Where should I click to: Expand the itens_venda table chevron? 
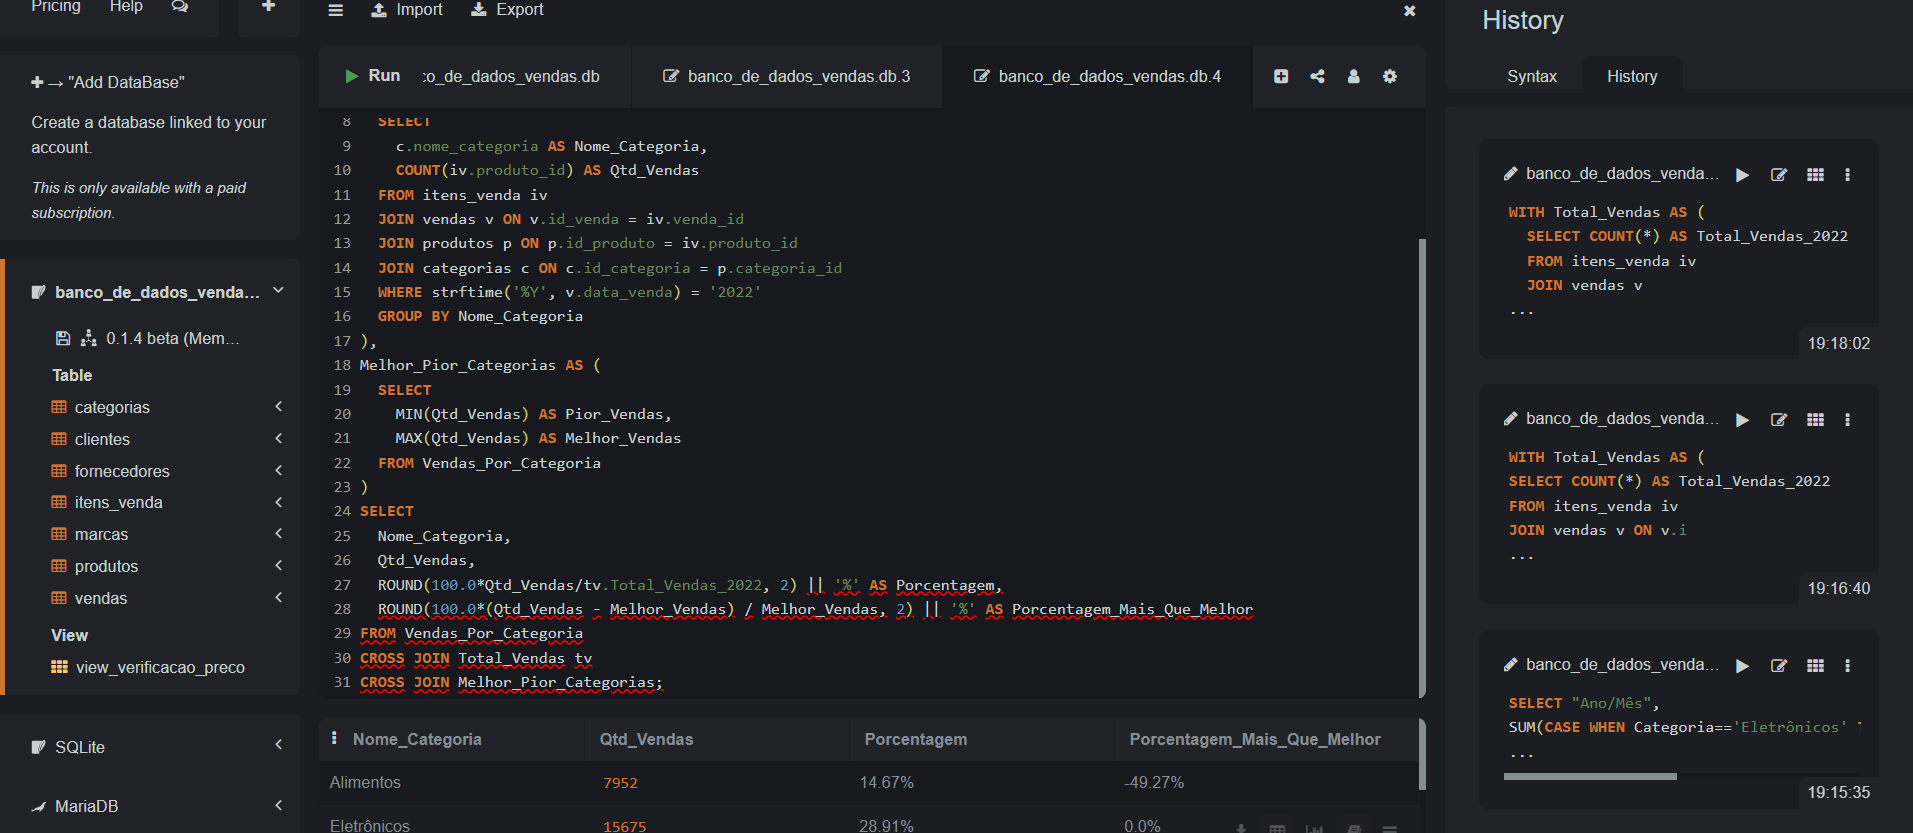pyautogui.click(x=279, y=502)
